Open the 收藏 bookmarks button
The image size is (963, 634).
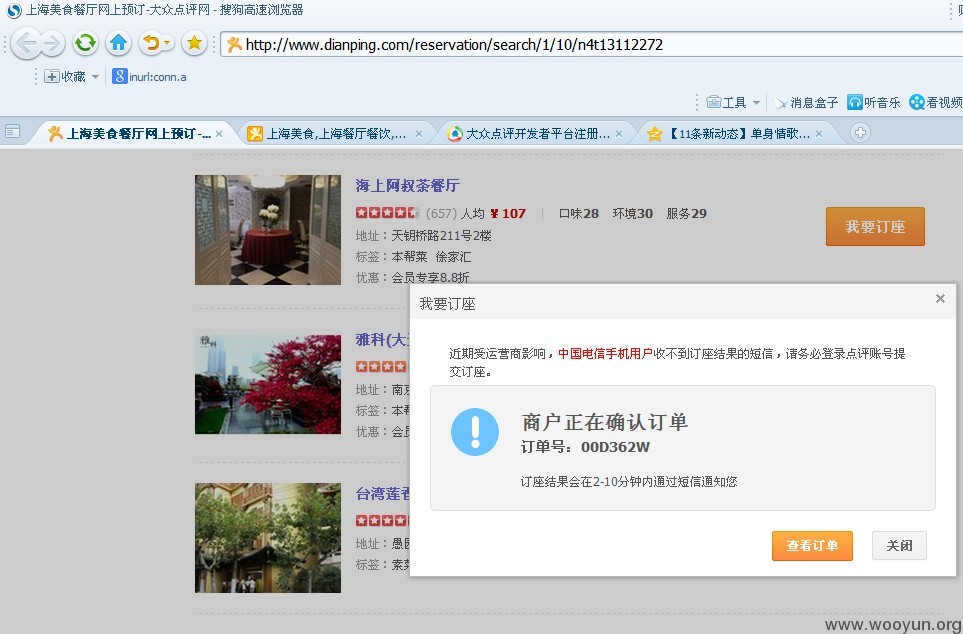64,77
